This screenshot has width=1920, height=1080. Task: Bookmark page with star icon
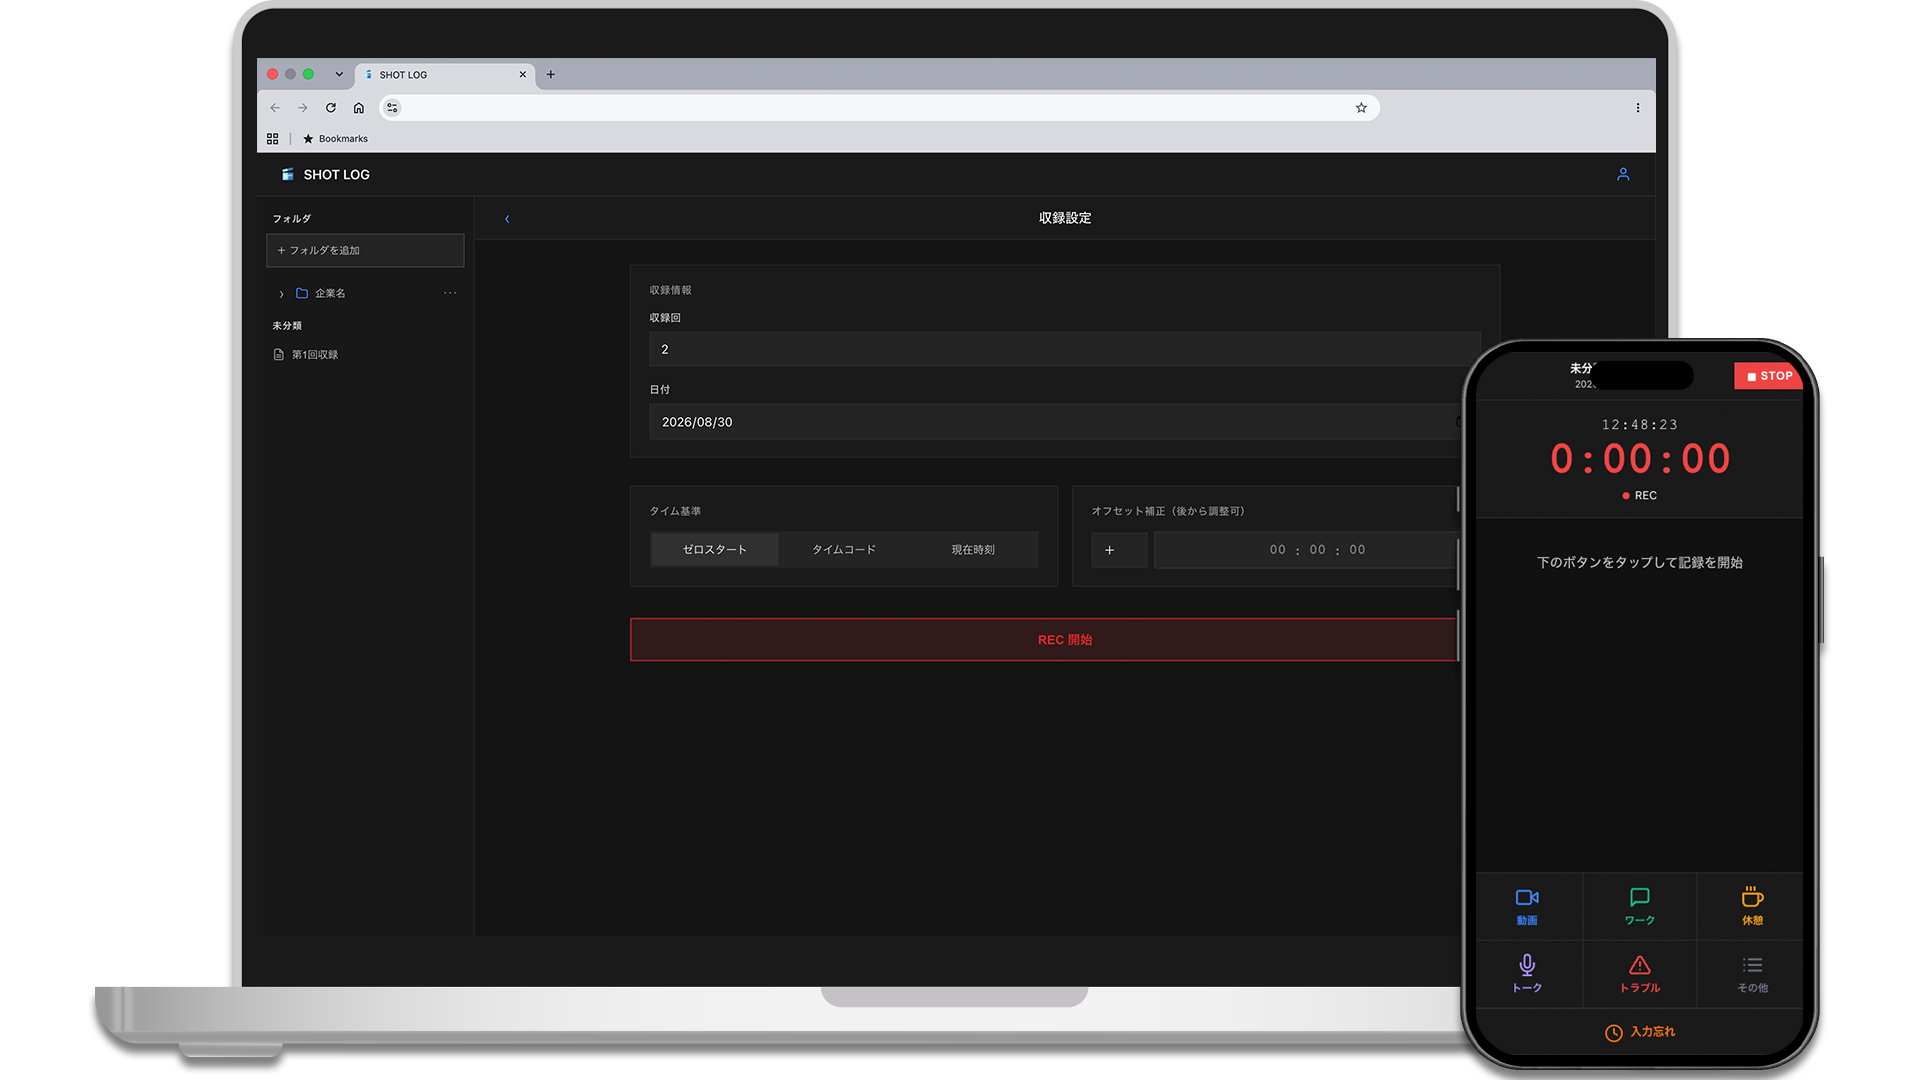(x=1361, y=108)
